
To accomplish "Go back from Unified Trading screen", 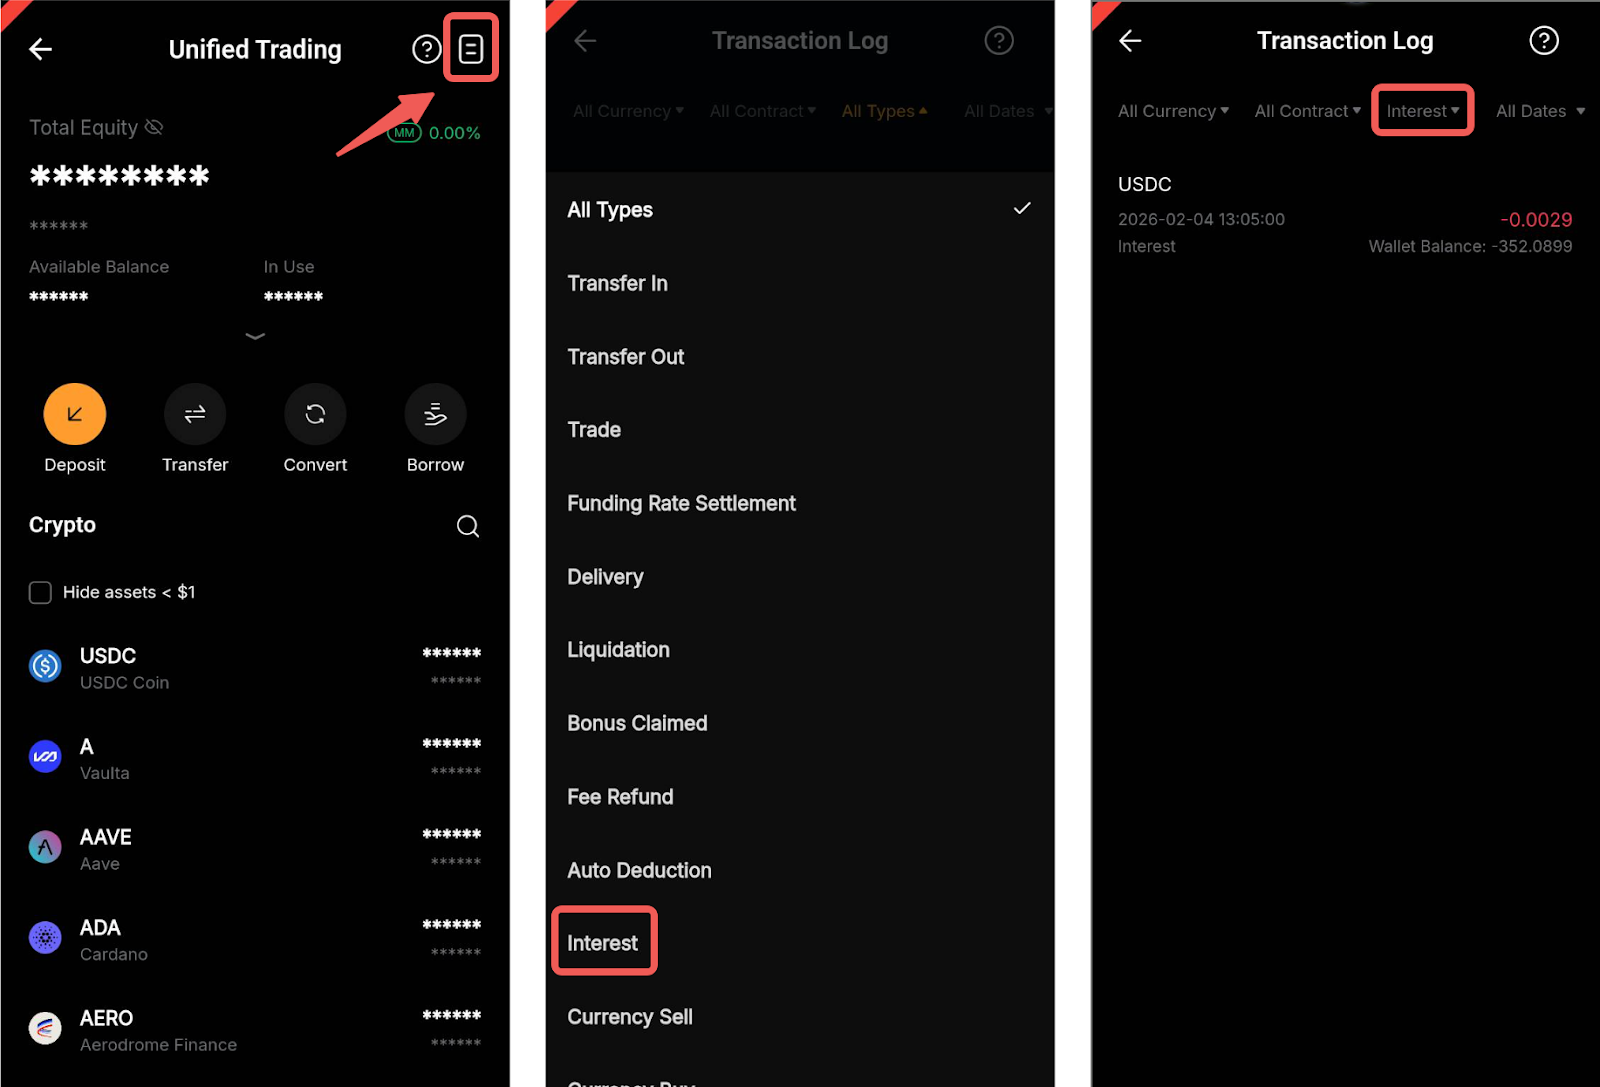I will click(x=41, y=49).
